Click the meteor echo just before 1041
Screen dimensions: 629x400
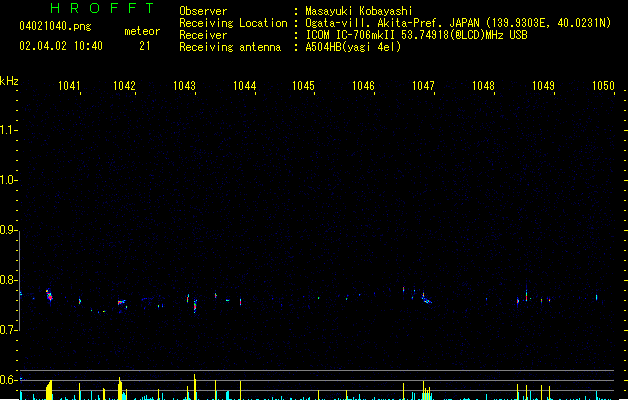[49, 296]
